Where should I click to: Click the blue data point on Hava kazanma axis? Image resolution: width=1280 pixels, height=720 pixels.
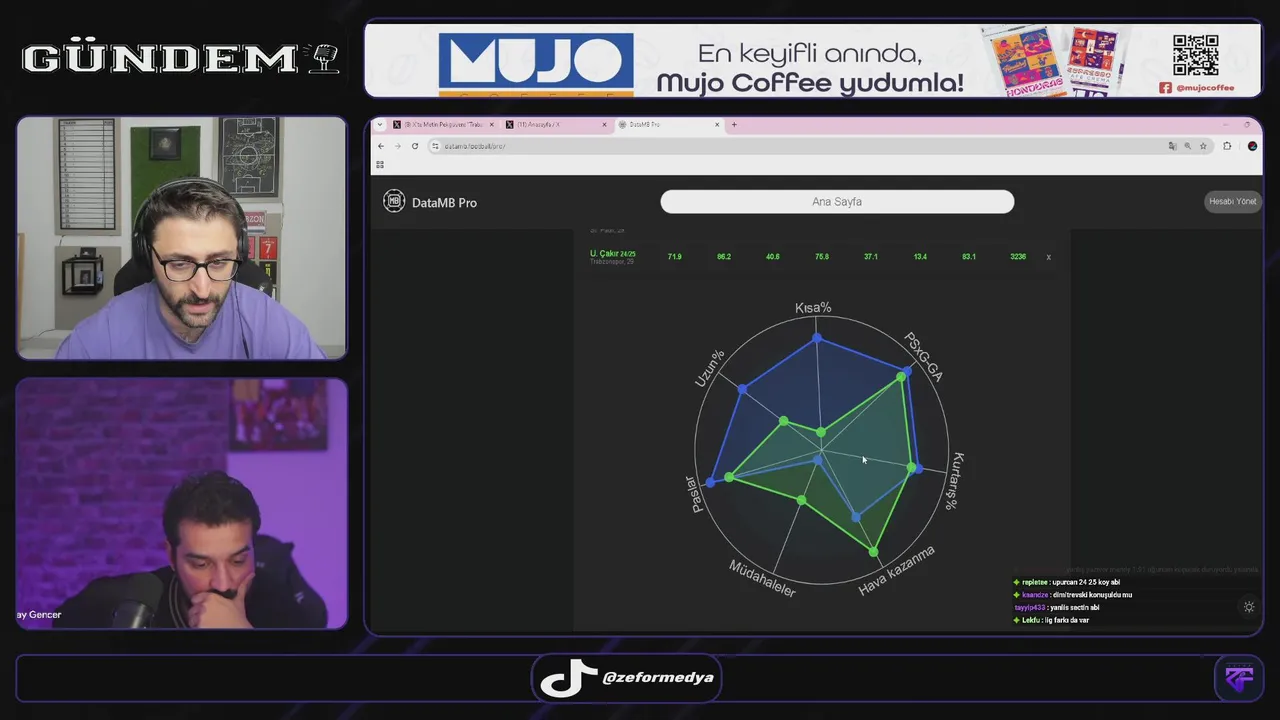click(x=855, y=516)
